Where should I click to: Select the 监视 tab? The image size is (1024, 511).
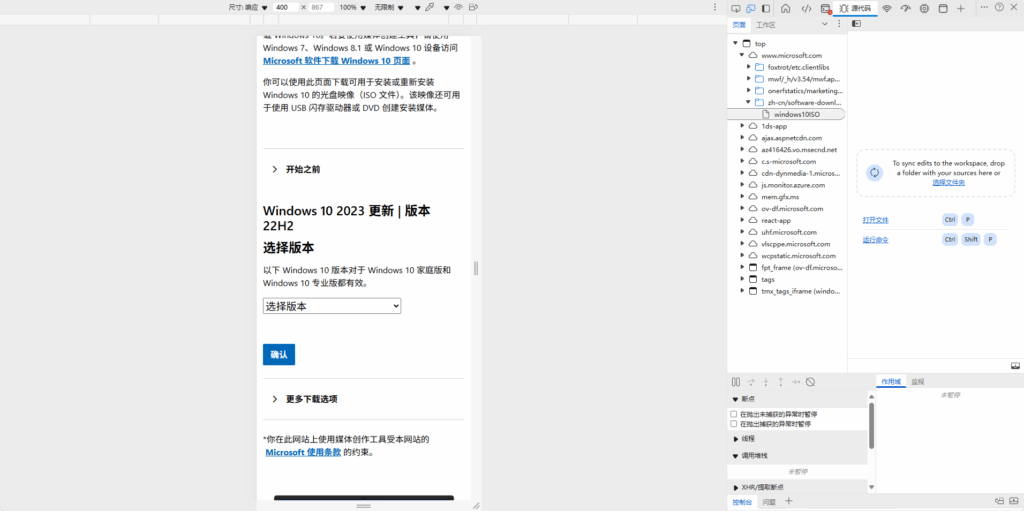(x=918, y=382)
